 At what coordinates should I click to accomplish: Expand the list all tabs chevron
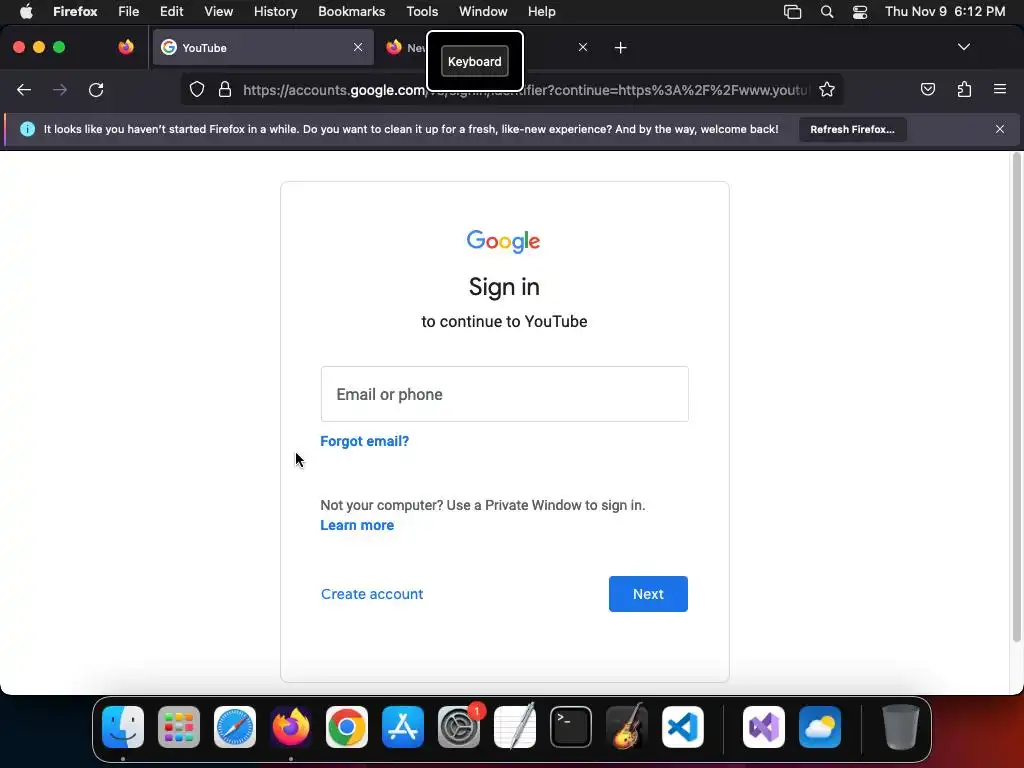(x=964, y=47)
